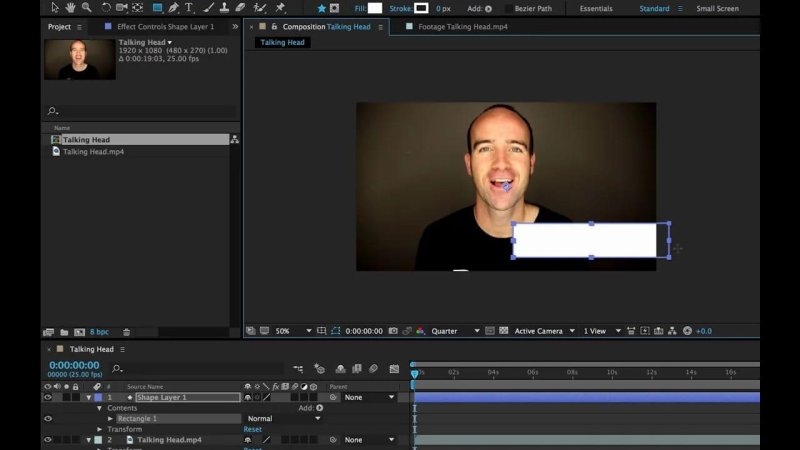
Task: Select the Pan Behind anchor point tool
Action: (138, 8)
